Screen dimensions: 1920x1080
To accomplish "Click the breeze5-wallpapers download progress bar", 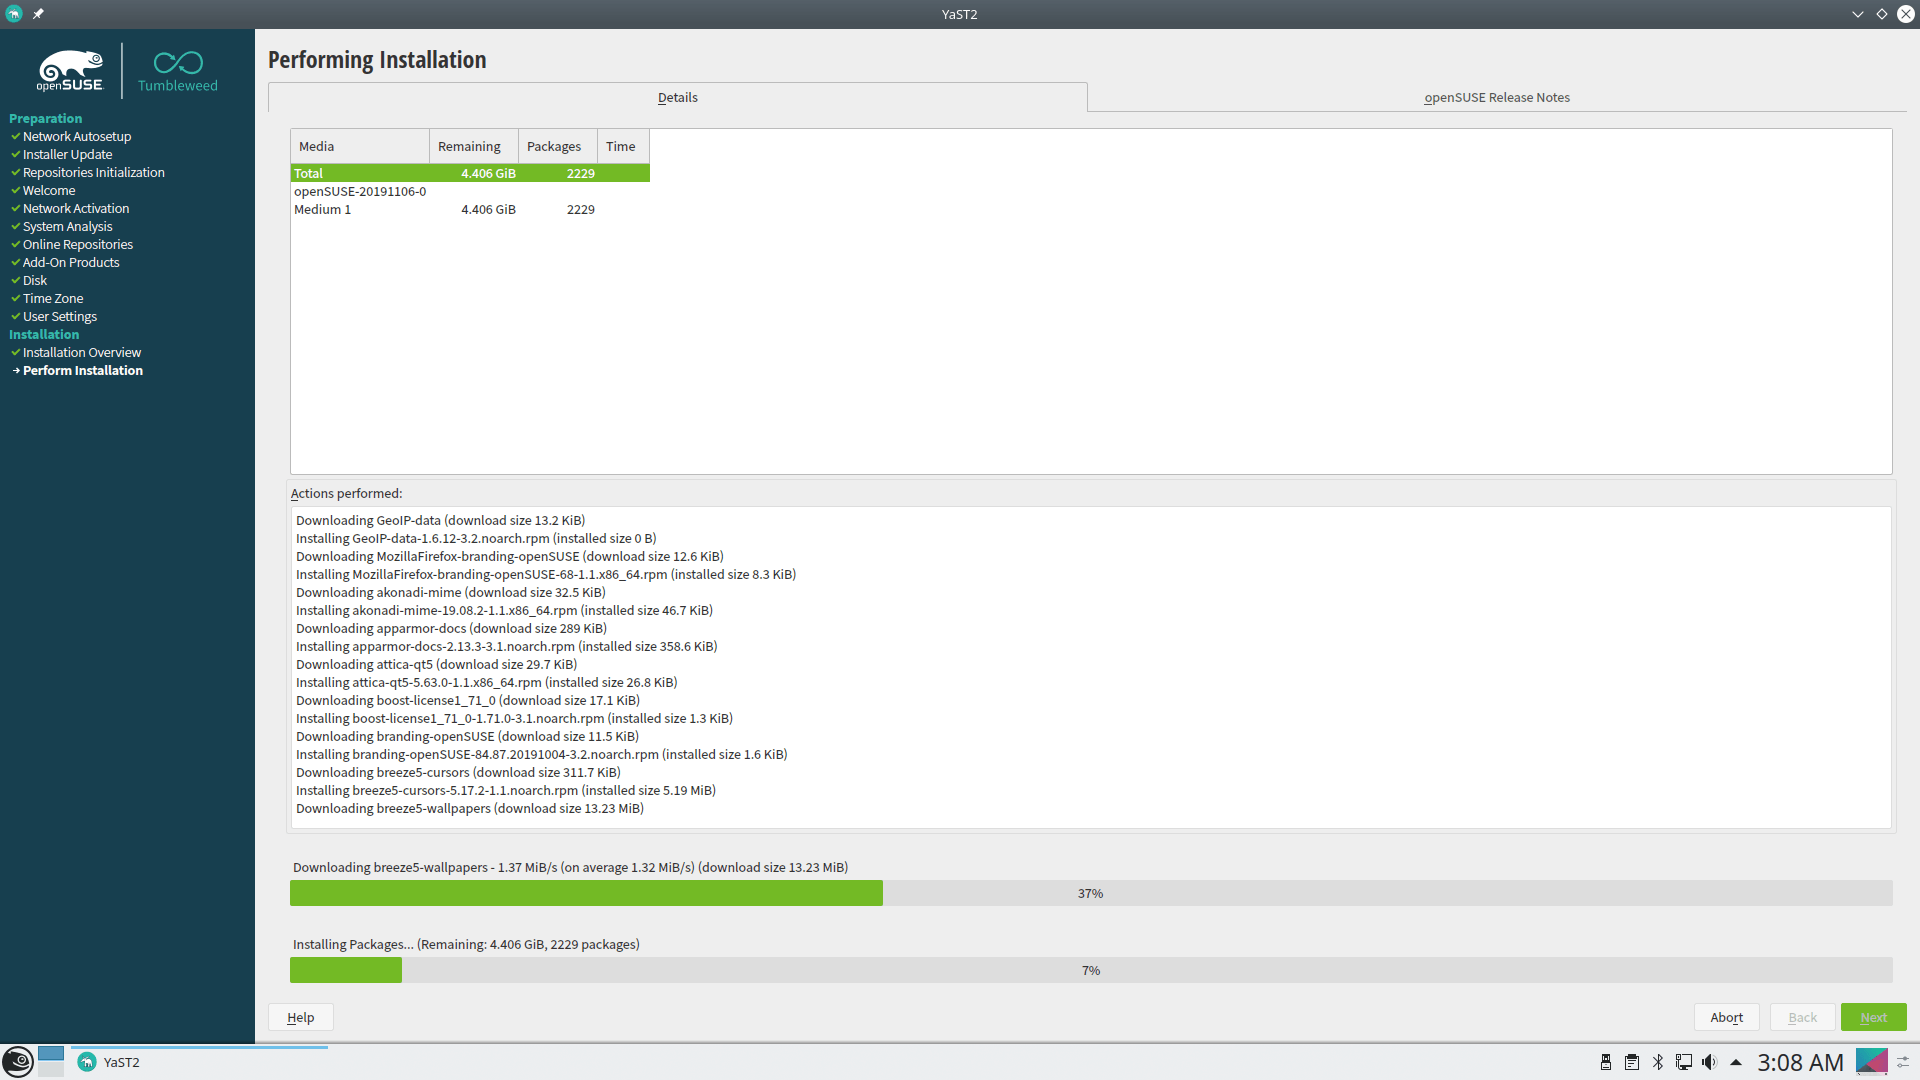I will (x=1090, y=893).
